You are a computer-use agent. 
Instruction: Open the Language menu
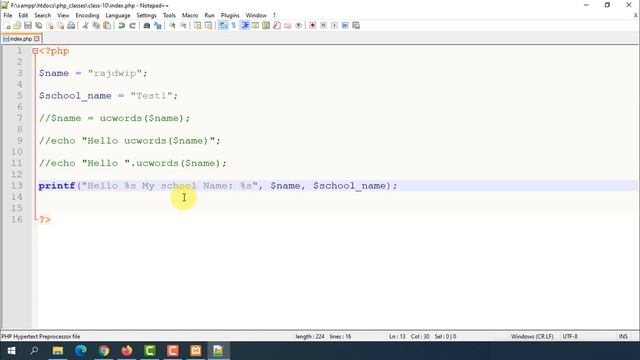[118, 15]
